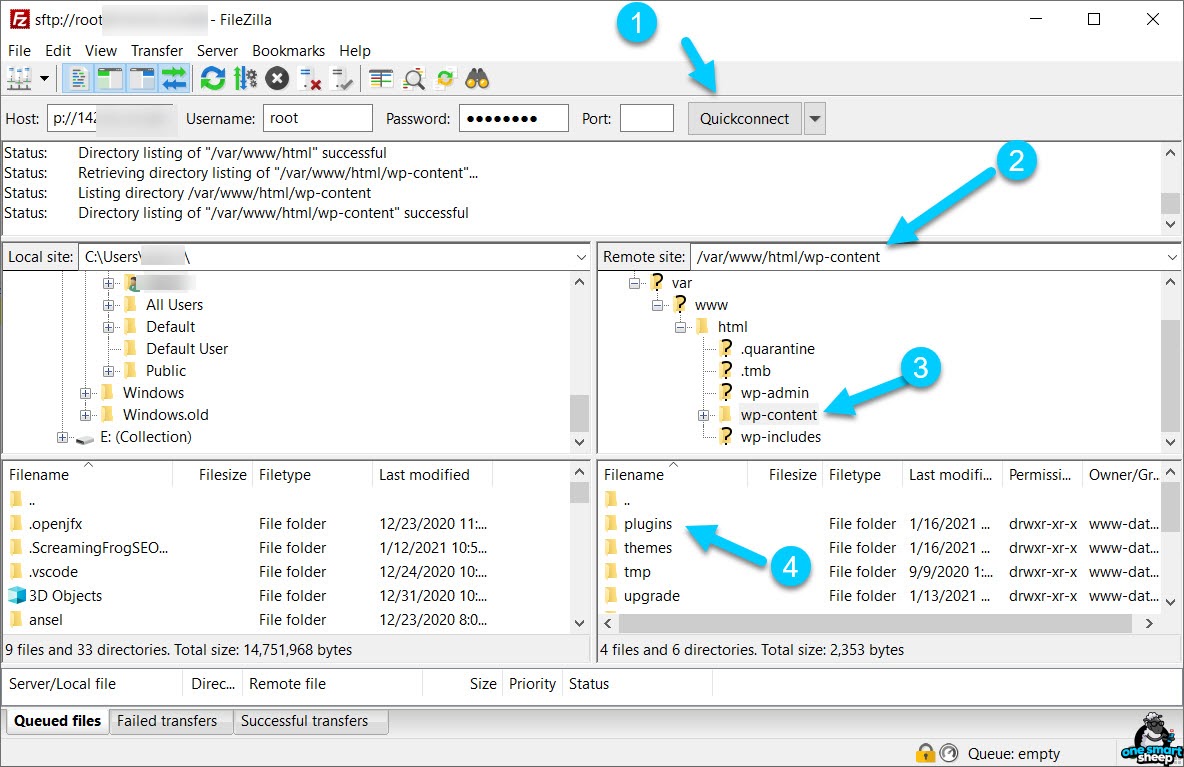Toggle directory comparison
Viewport: 1184px width, 767px height.
point(414,79)
